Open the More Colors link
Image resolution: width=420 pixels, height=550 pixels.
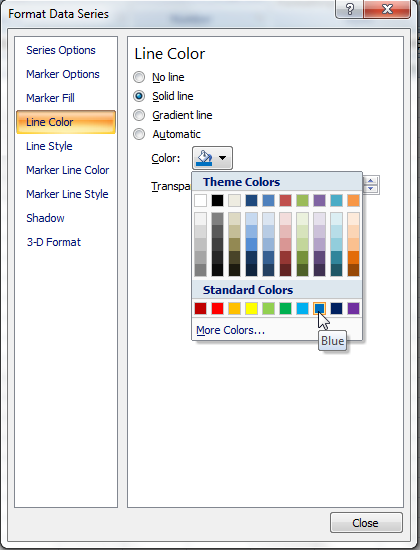(x=231, y=330)
